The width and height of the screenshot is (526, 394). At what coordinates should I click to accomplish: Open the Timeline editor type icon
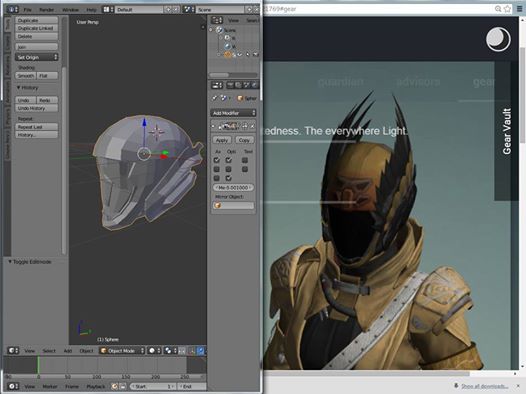tap(13, 386)
